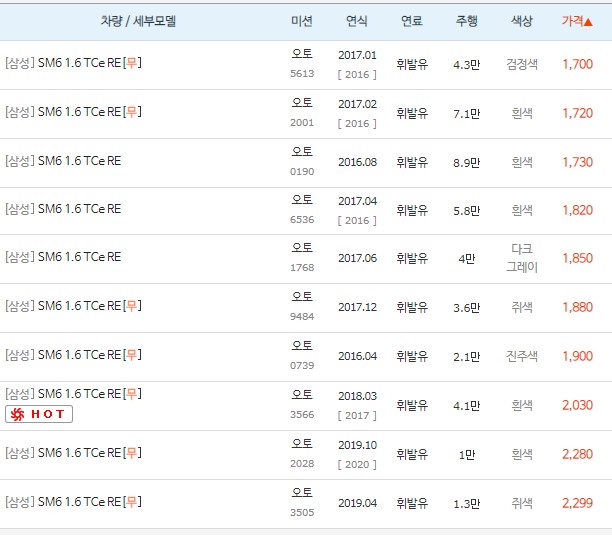The height and width of the screenshot is (535, 612).
Task: Select the 1,720 price value
Action: (577, 114)
